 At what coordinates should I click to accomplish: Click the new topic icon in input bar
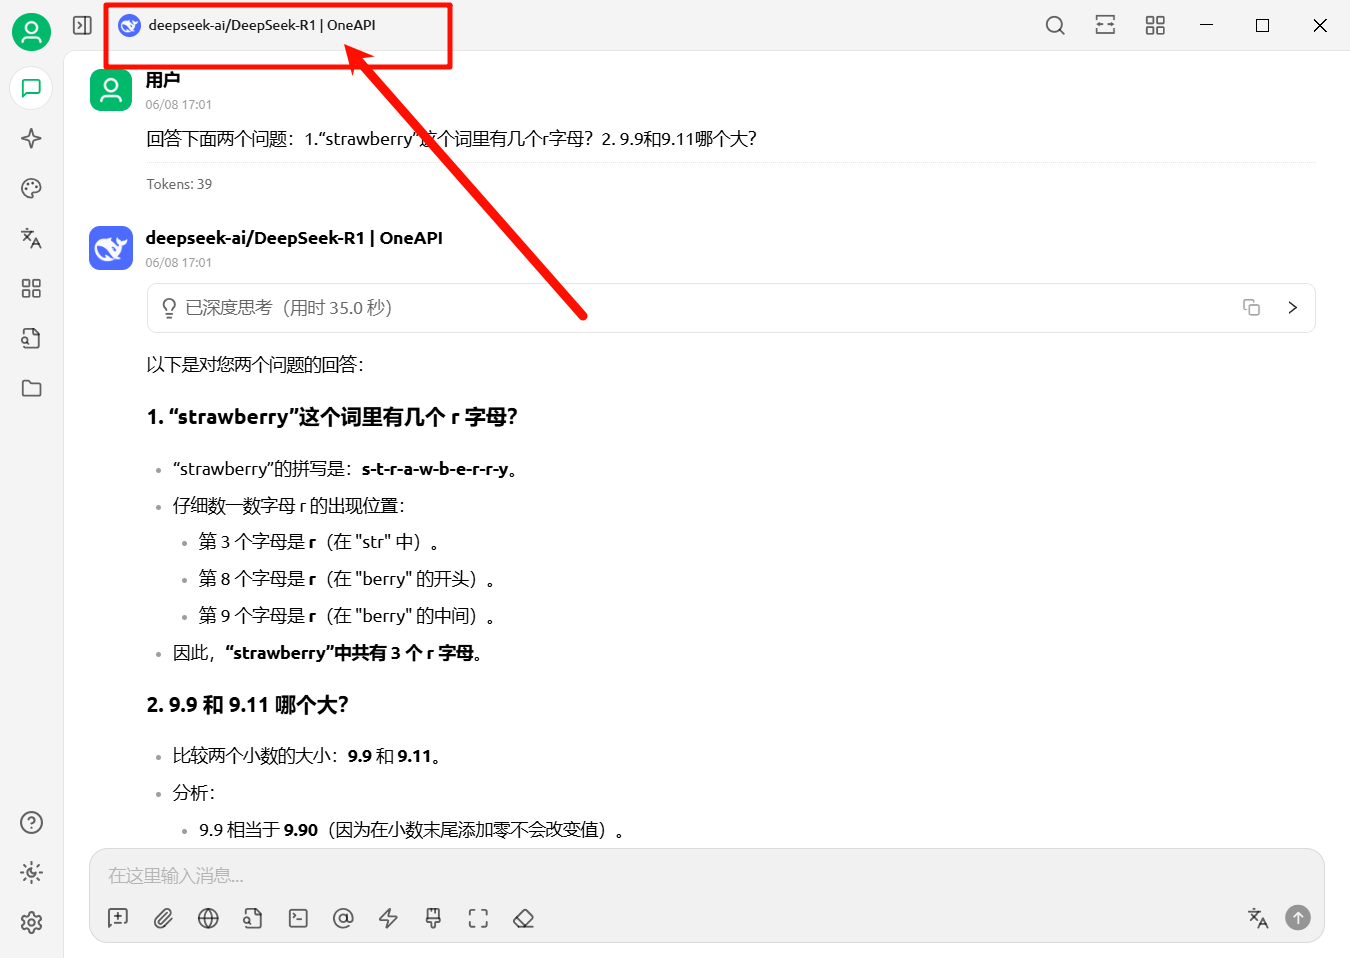click(x=118, y=918)
